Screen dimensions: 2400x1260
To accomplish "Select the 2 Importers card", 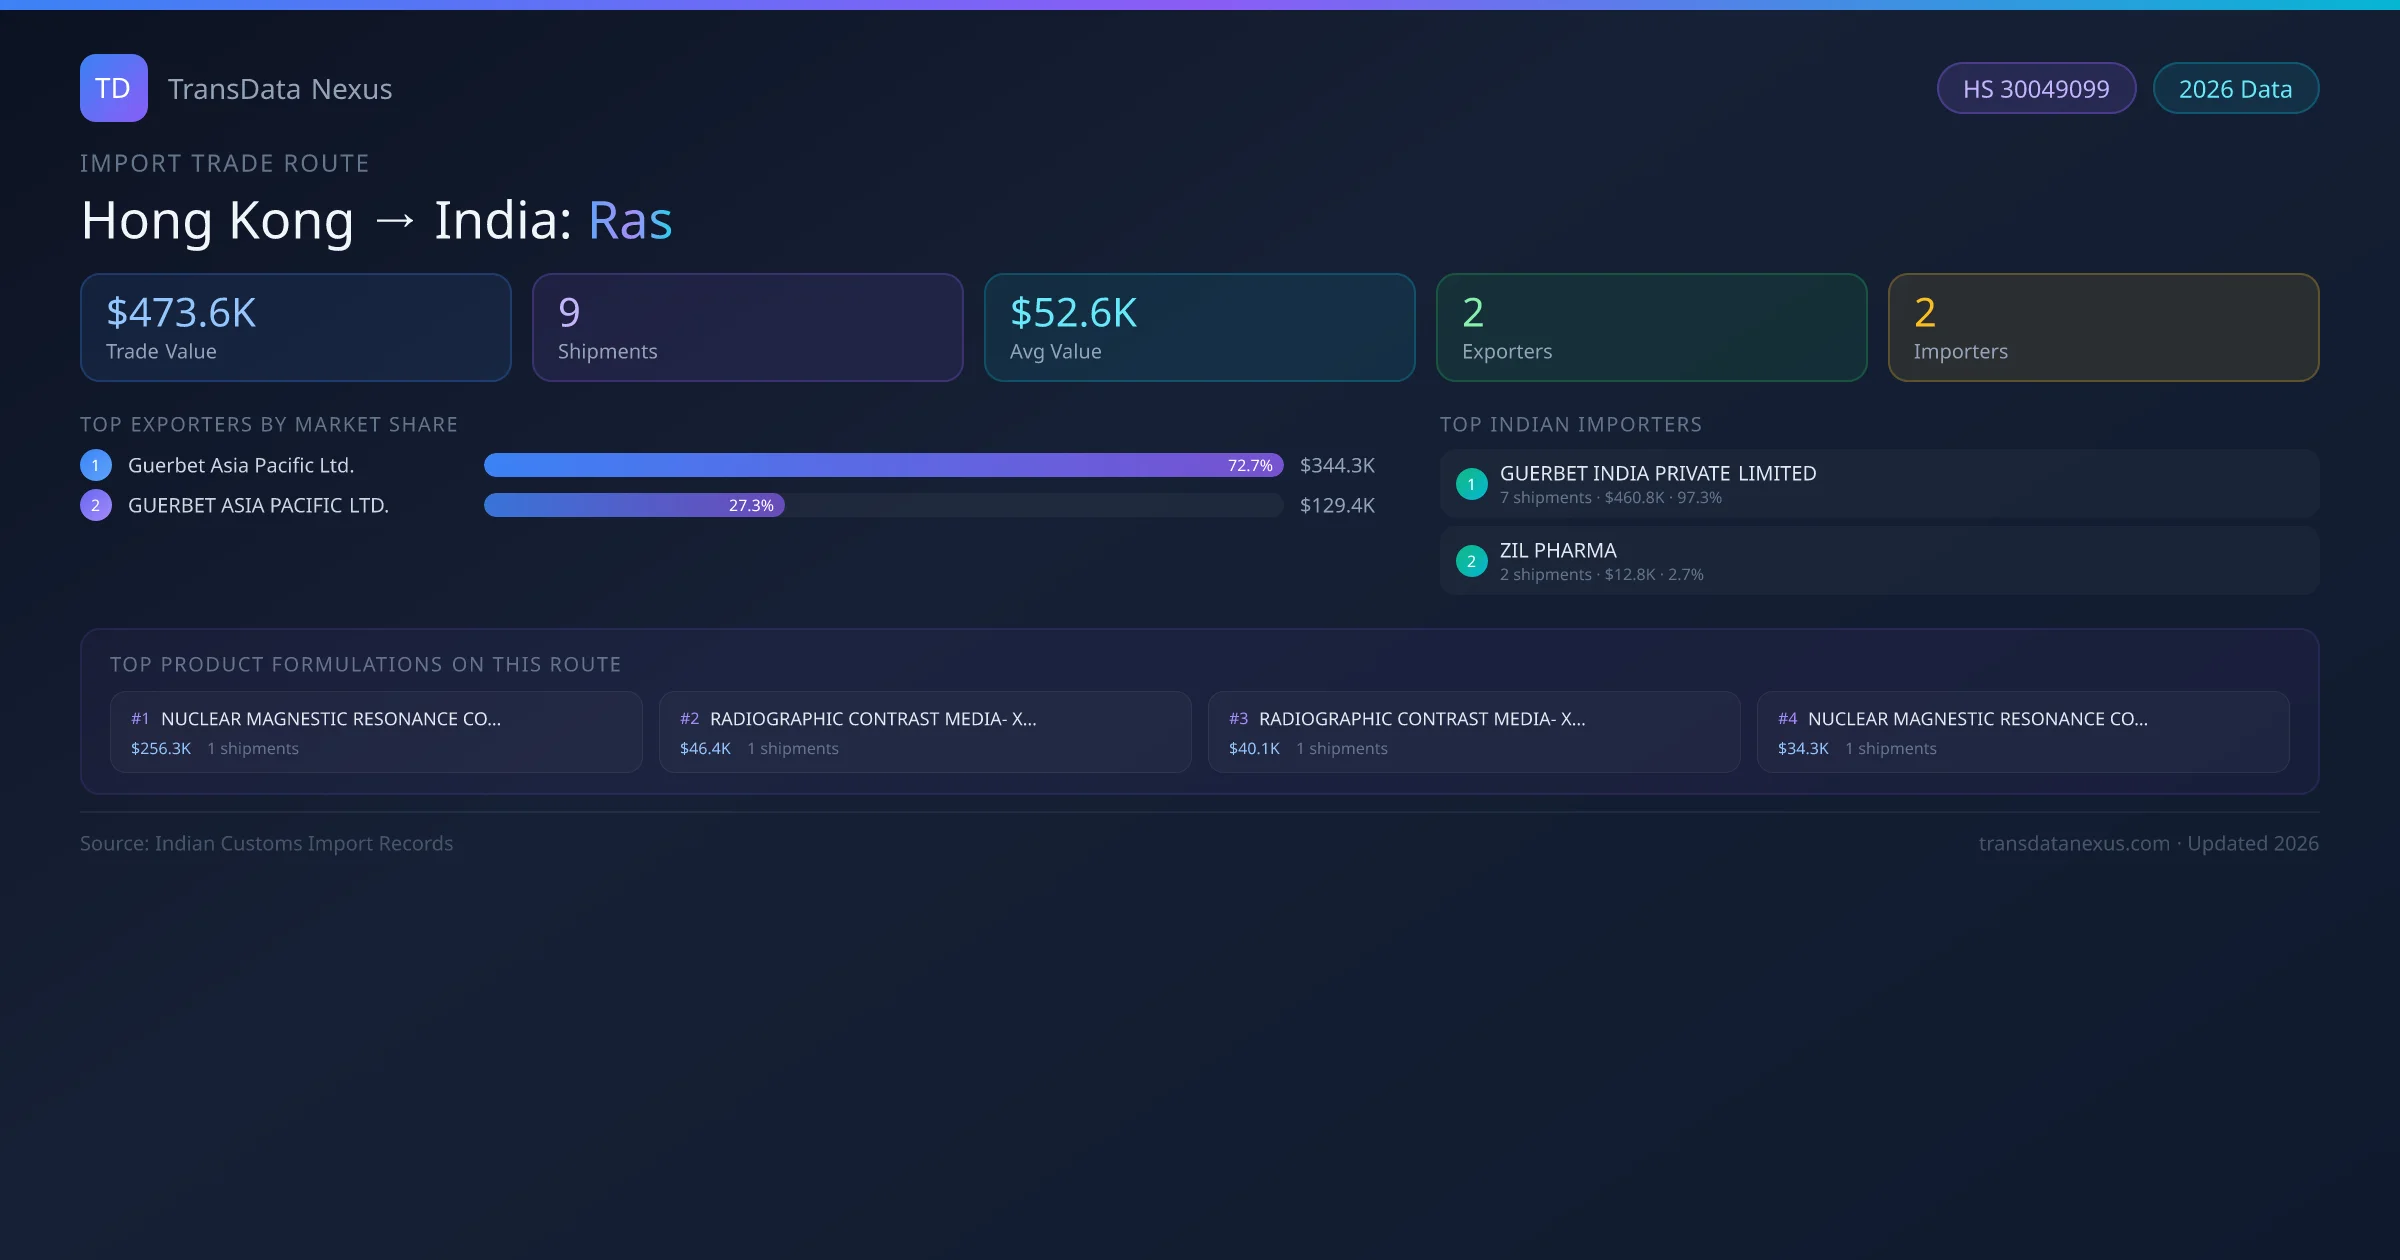I will (2103, 327).
